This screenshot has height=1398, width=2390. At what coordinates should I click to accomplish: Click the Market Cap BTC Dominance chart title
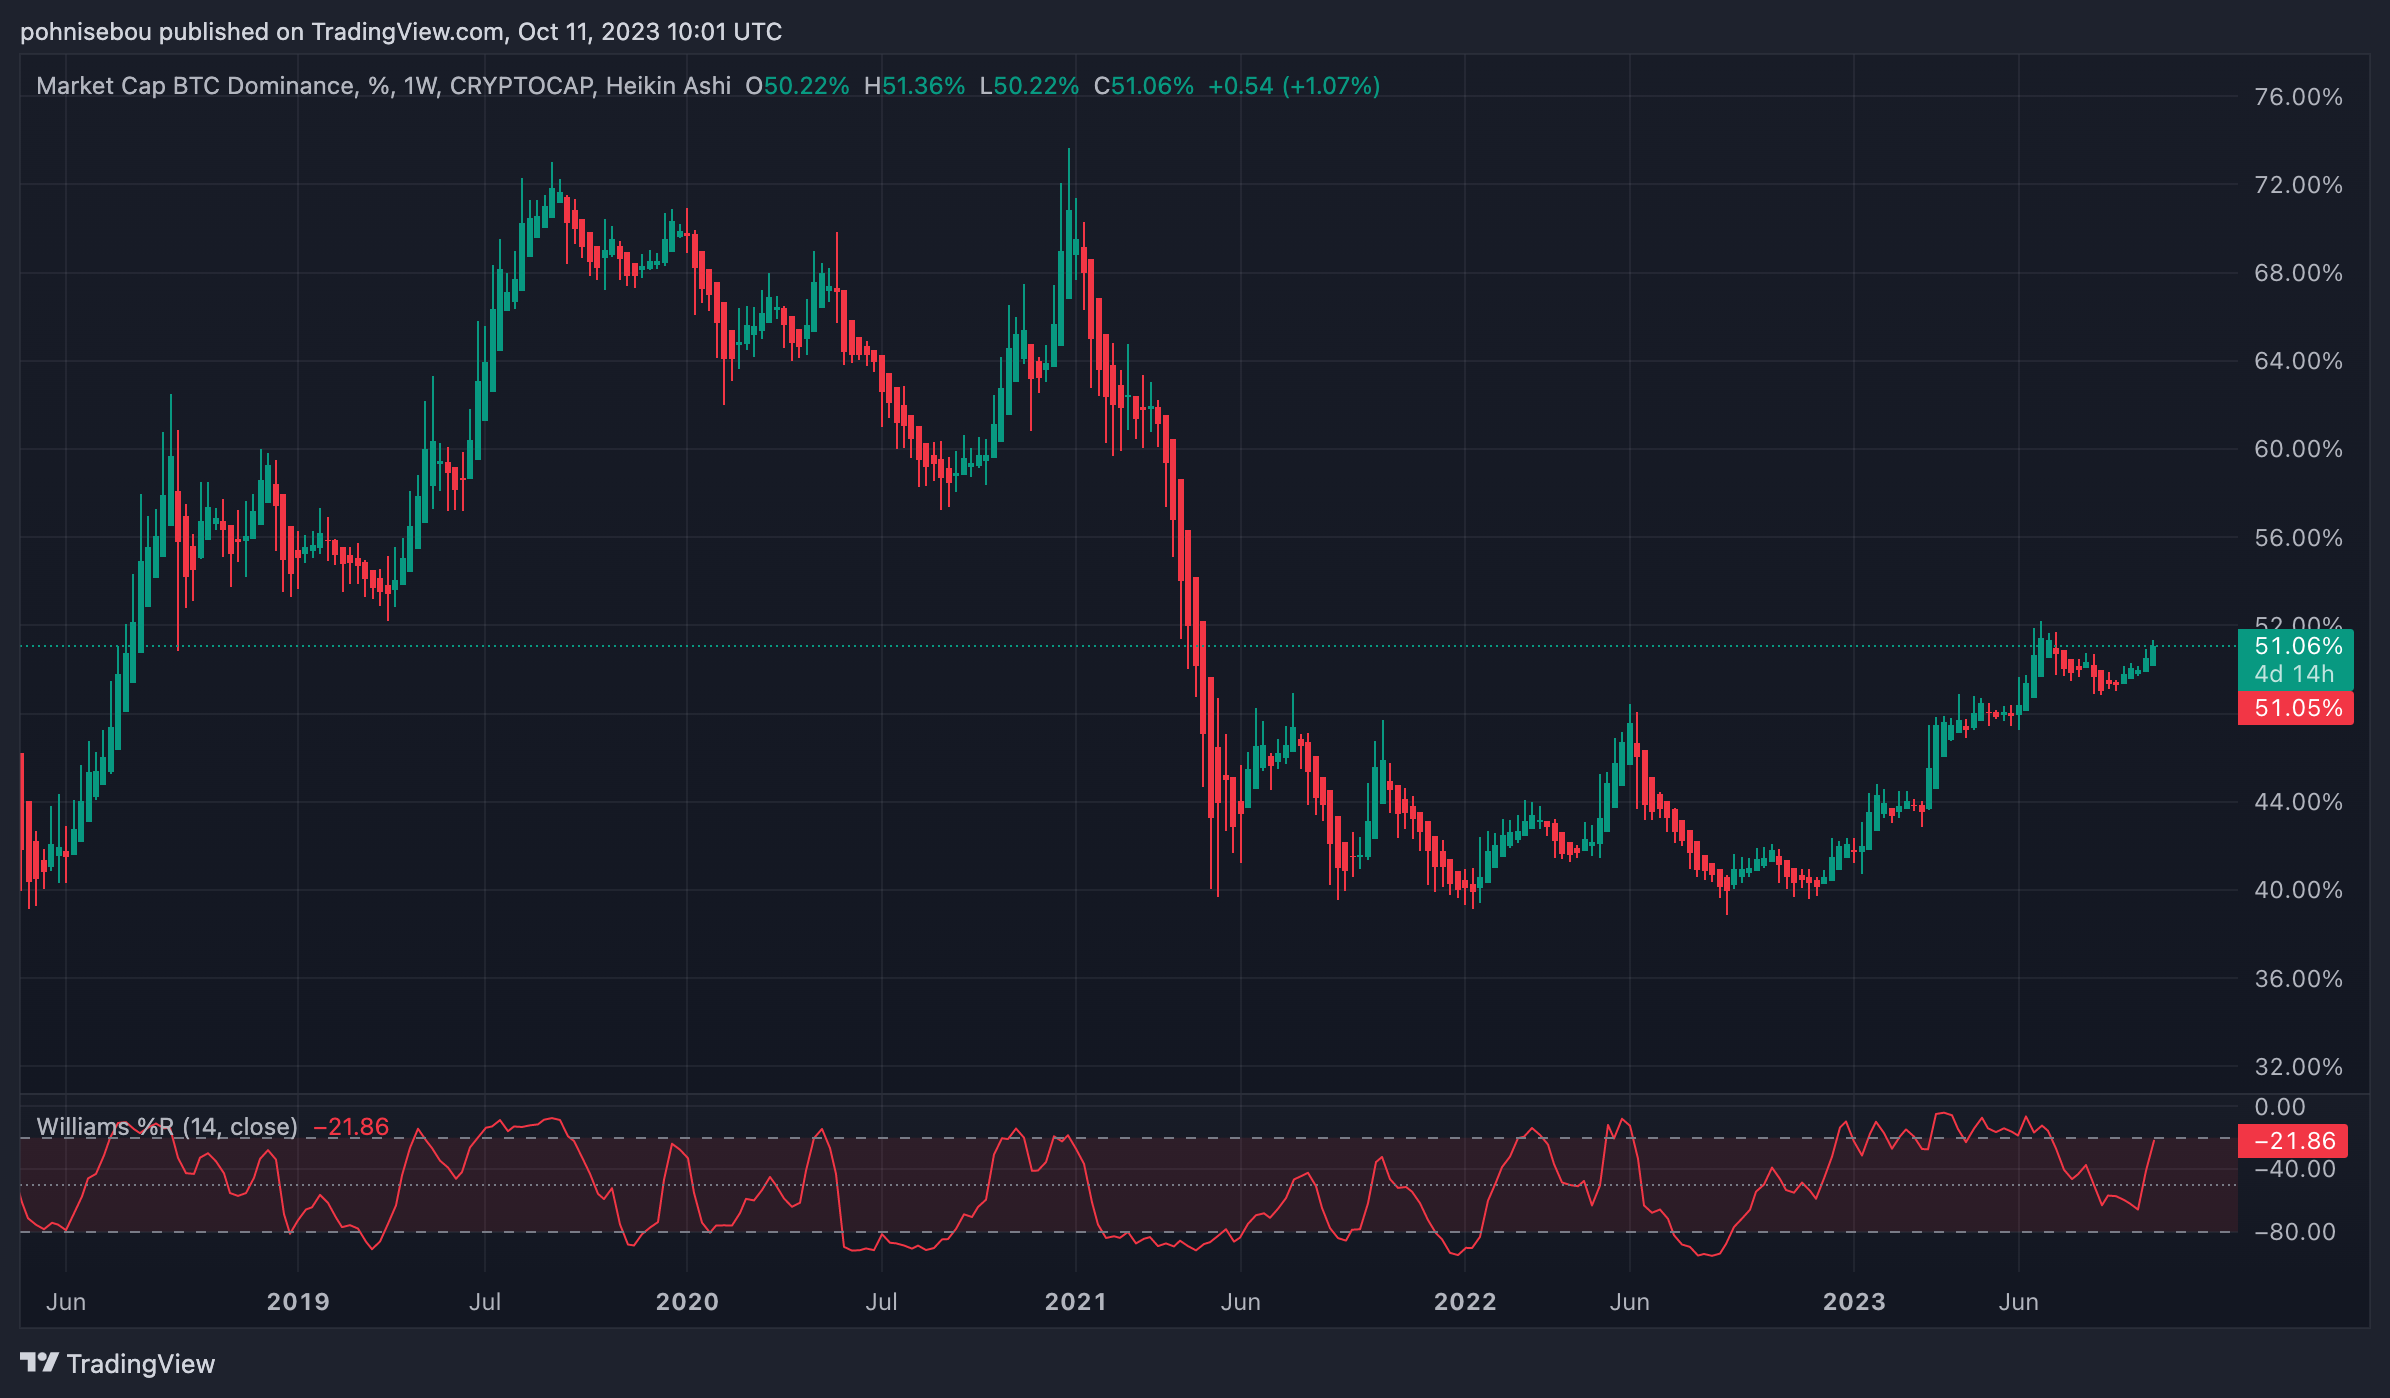click(195, 86)
